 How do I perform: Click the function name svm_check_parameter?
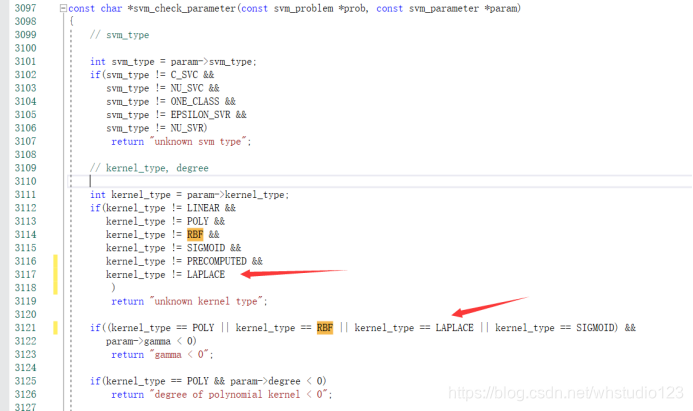pyautogui.click(x=184, y=8)
